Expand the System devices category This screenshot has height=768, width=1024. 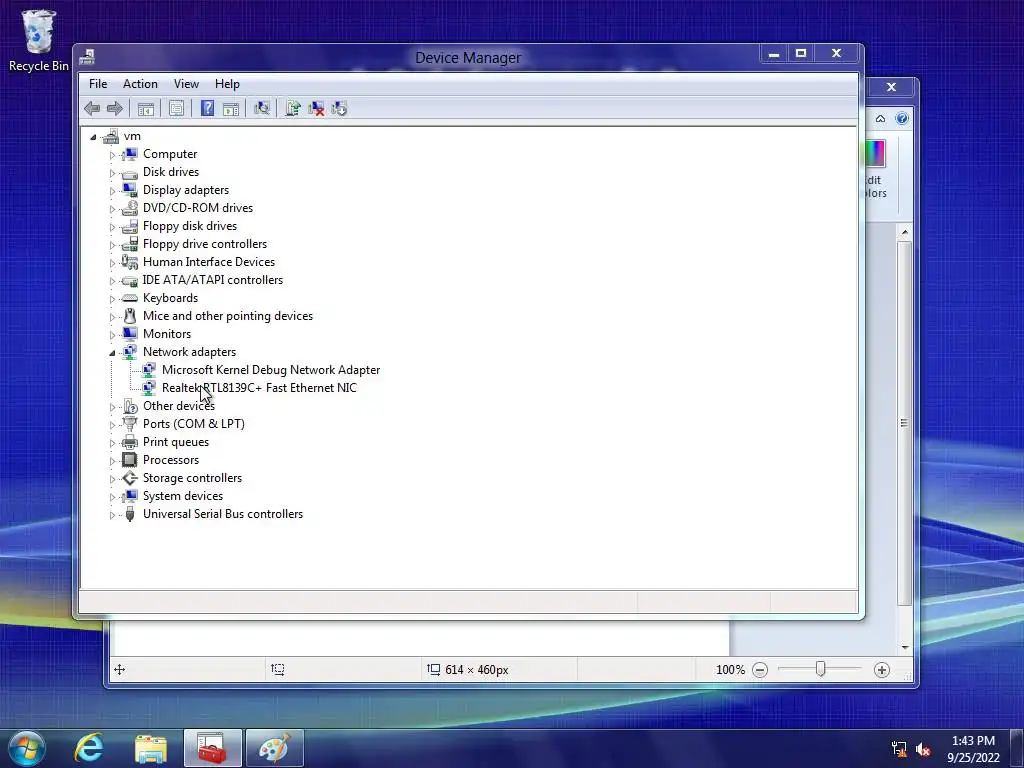[x=112, y=496]
